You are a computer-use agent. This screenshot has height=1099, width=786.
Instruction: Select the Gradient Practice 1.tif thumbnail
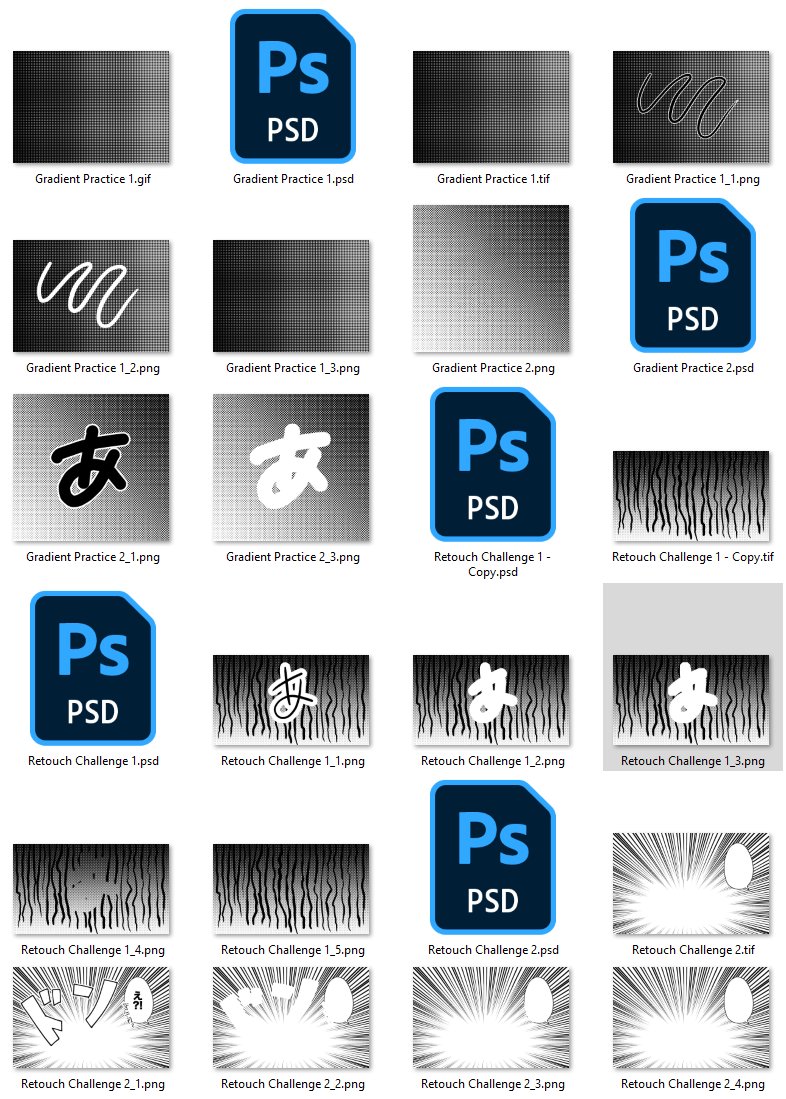[491, 107]
